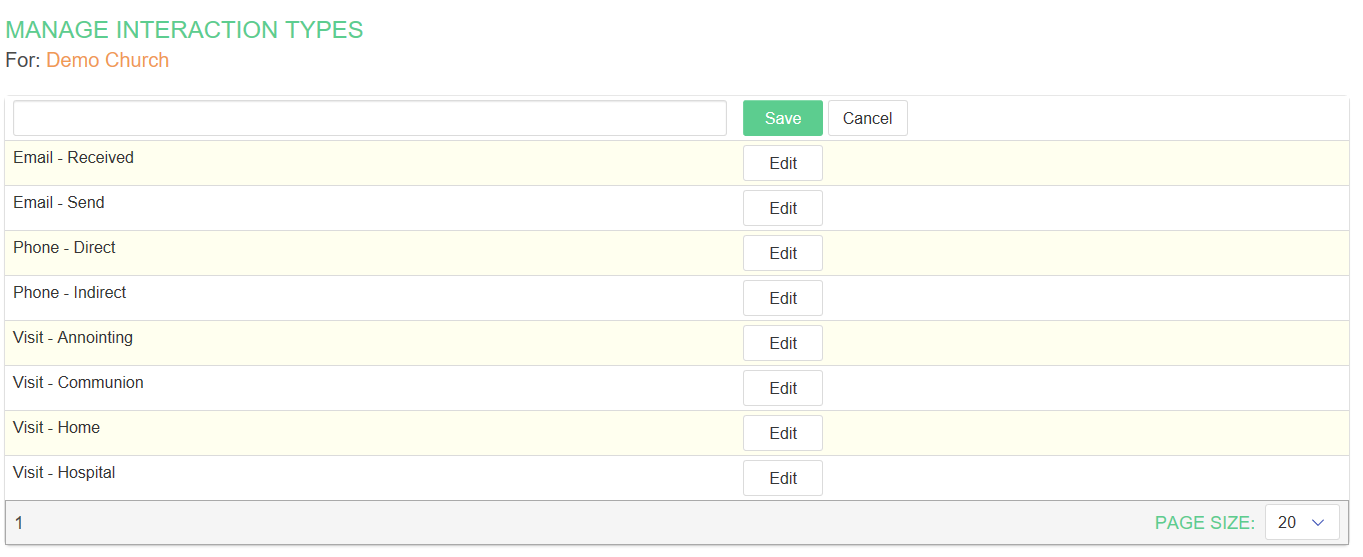The height and width of the screenshot is (557, 1363).
Task: Edit the Phone - Direct type
Action: 782,253
